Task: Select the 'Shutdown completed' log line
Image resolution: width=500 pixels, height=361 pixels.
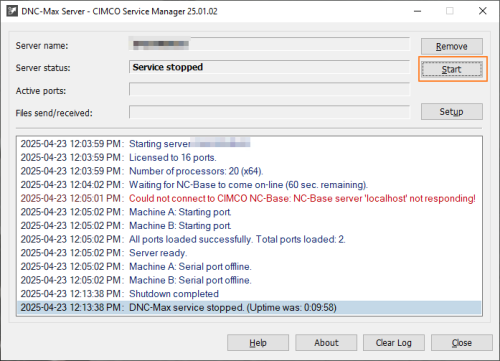Action: (x=249, y=294)
